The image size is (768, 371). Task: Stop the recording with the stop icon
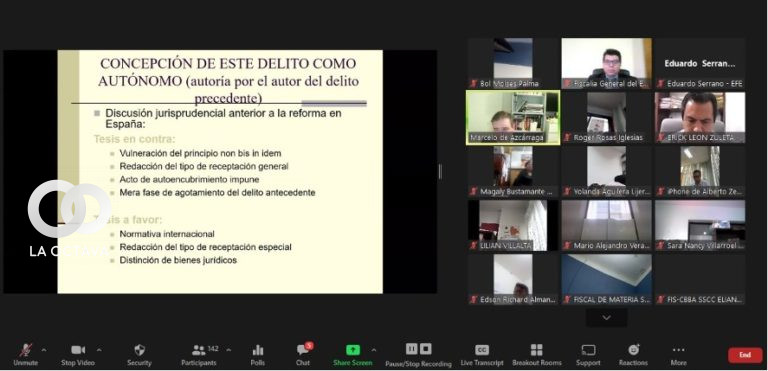pos(426,349)
